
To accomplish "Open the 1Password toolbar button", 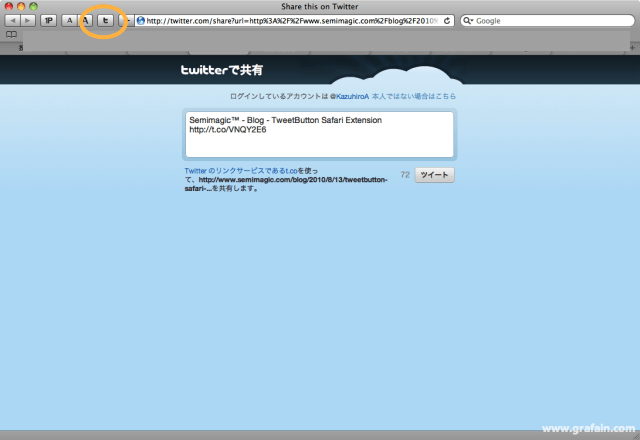I will click(49, 20).
